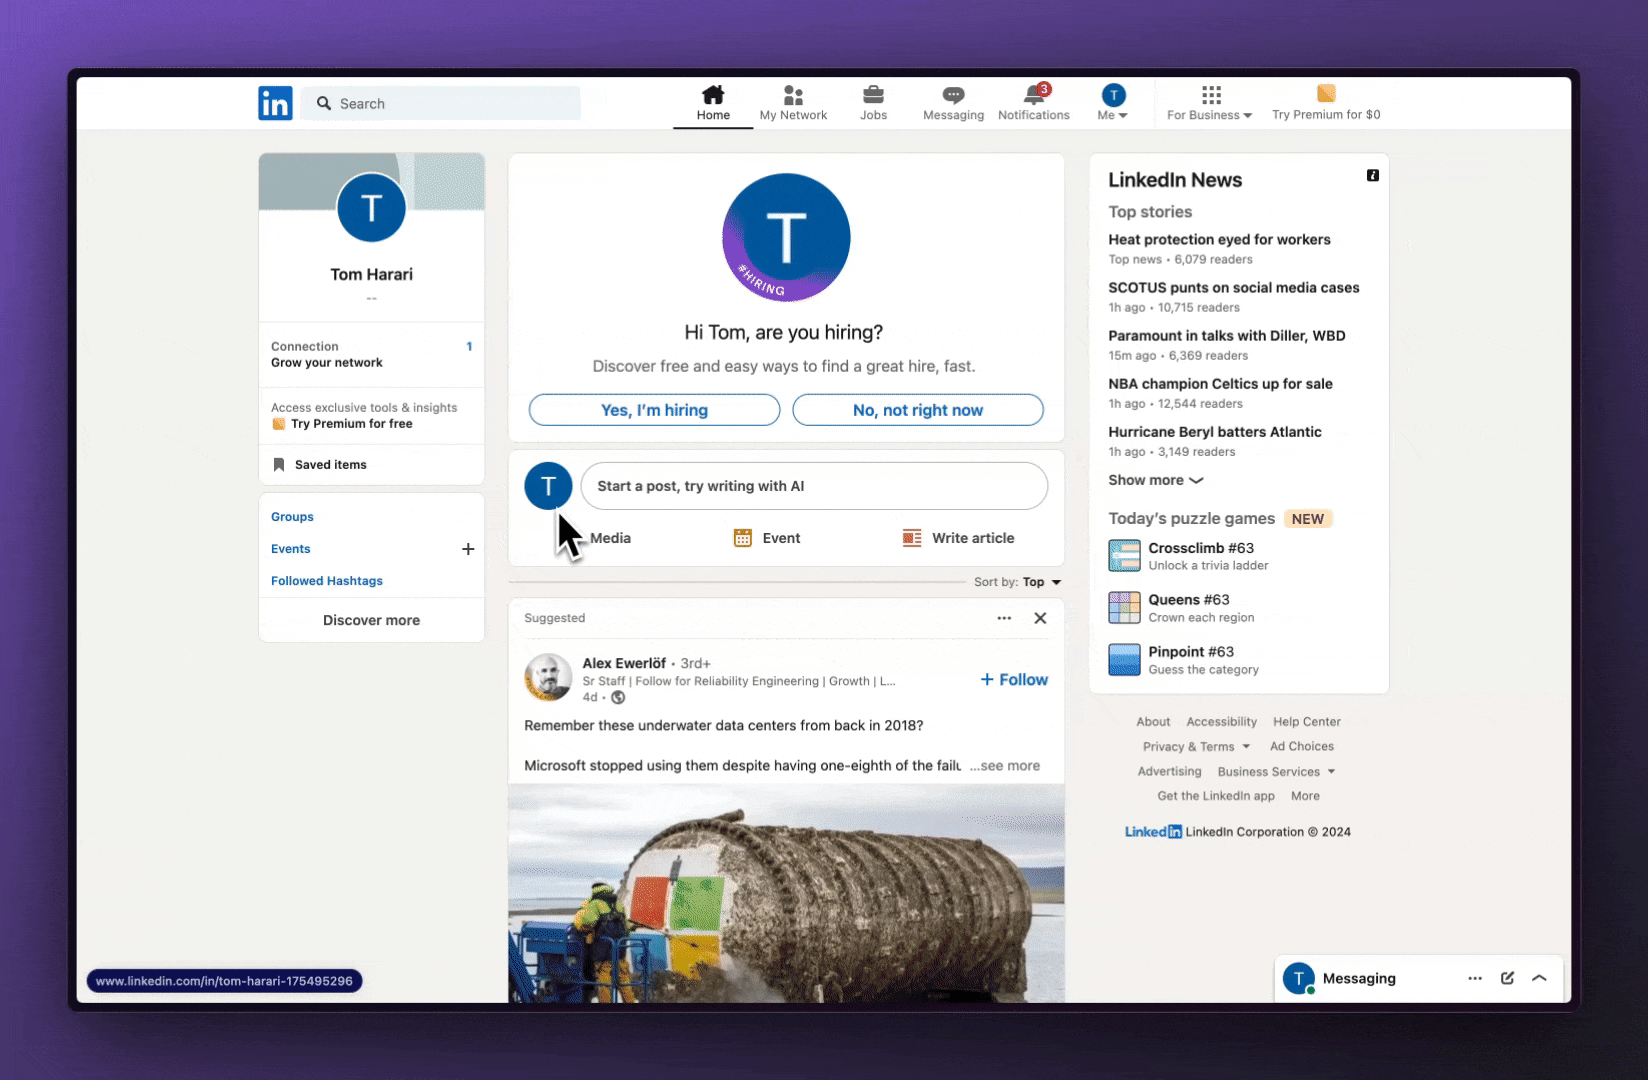Open the Jobs briefcase icon
The height and width of the screenshot is (1080, 1648).
click(872, 96)
